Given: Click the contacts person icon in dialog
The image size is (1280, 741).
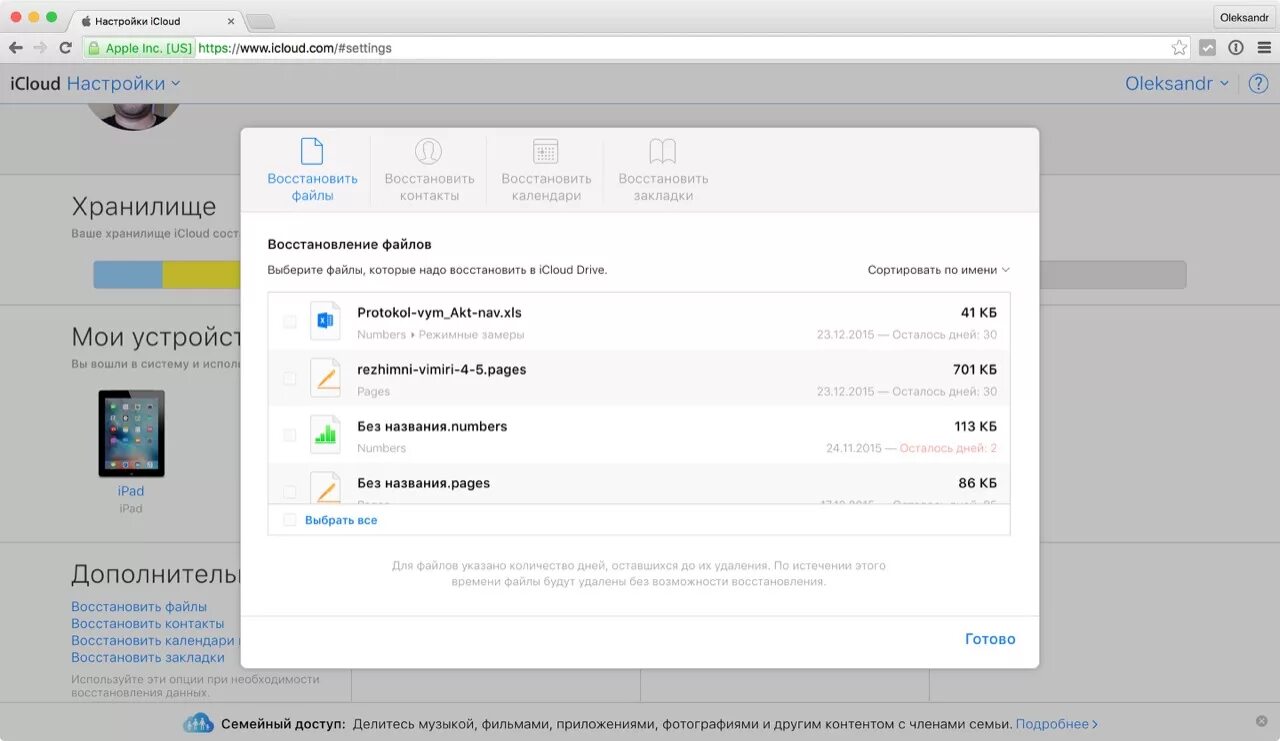Looking at the screenshot, I should pyautogui.click(x=428, y=151).
